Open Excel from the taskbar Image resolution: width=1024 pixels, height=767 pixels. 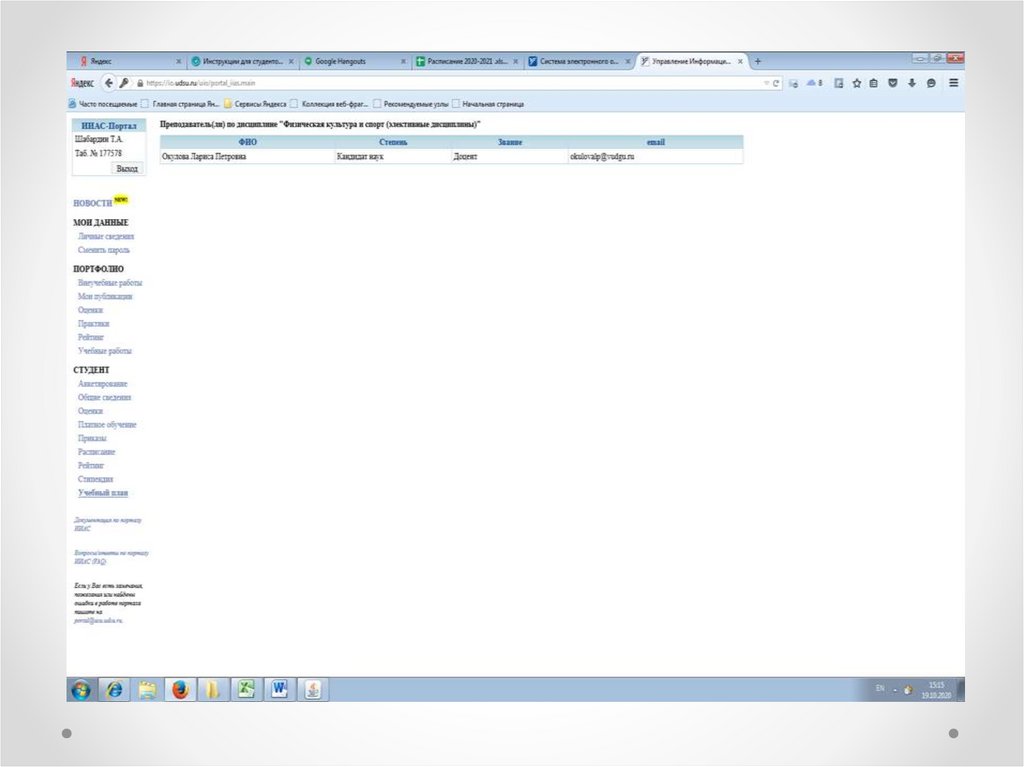(x=246, y=690)
